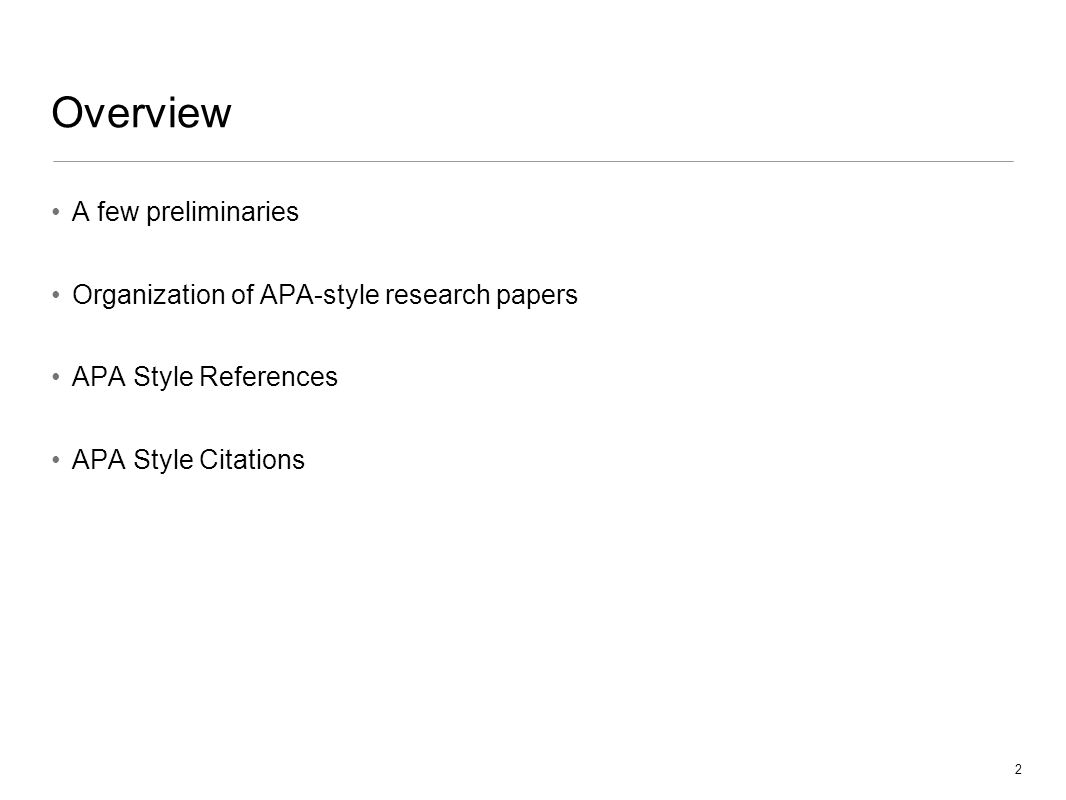Select the 'APA Style Citations' line
Screen dimensions: 1066x800
pyautogui.click(x=188, y=460)
